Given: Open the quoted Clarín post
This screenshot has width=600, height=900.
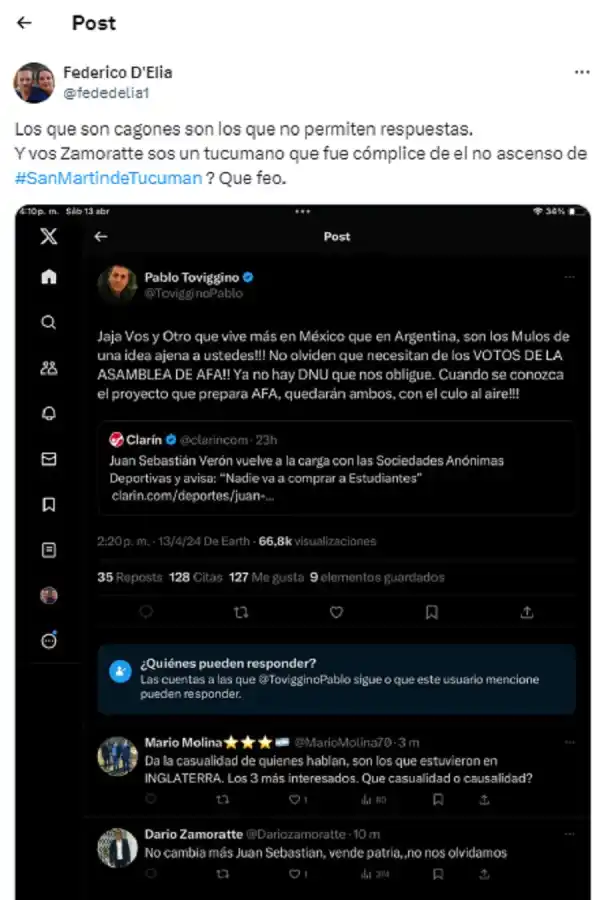Looking at the screenshot, I should (x=336, y=468).
